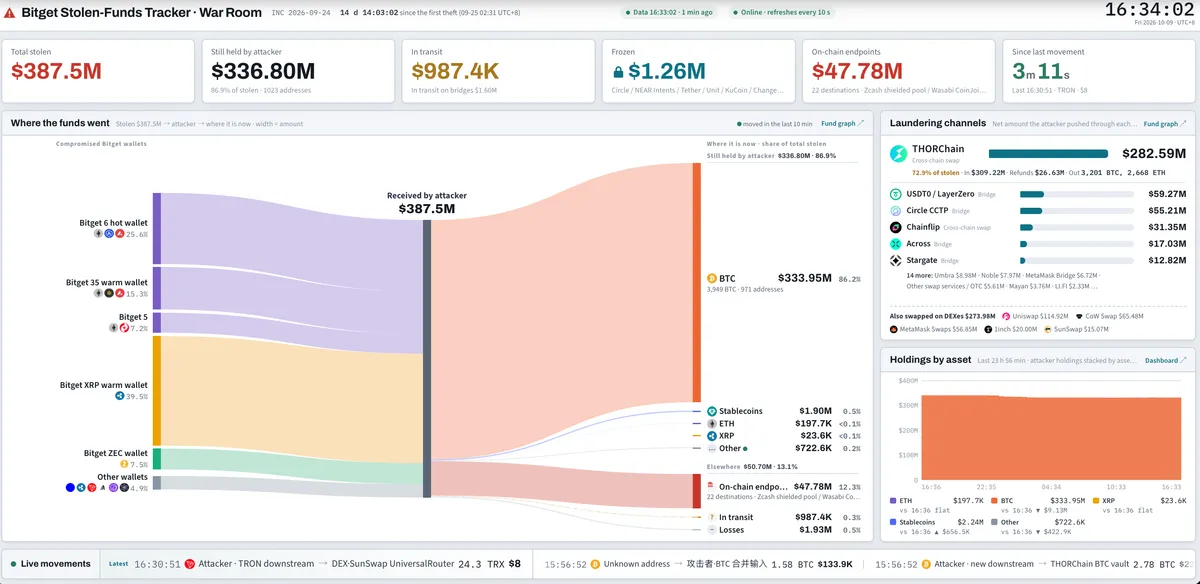Click the THORChain logo icon
Viewport: 1200px width, 584px height.
coord(897,153)
